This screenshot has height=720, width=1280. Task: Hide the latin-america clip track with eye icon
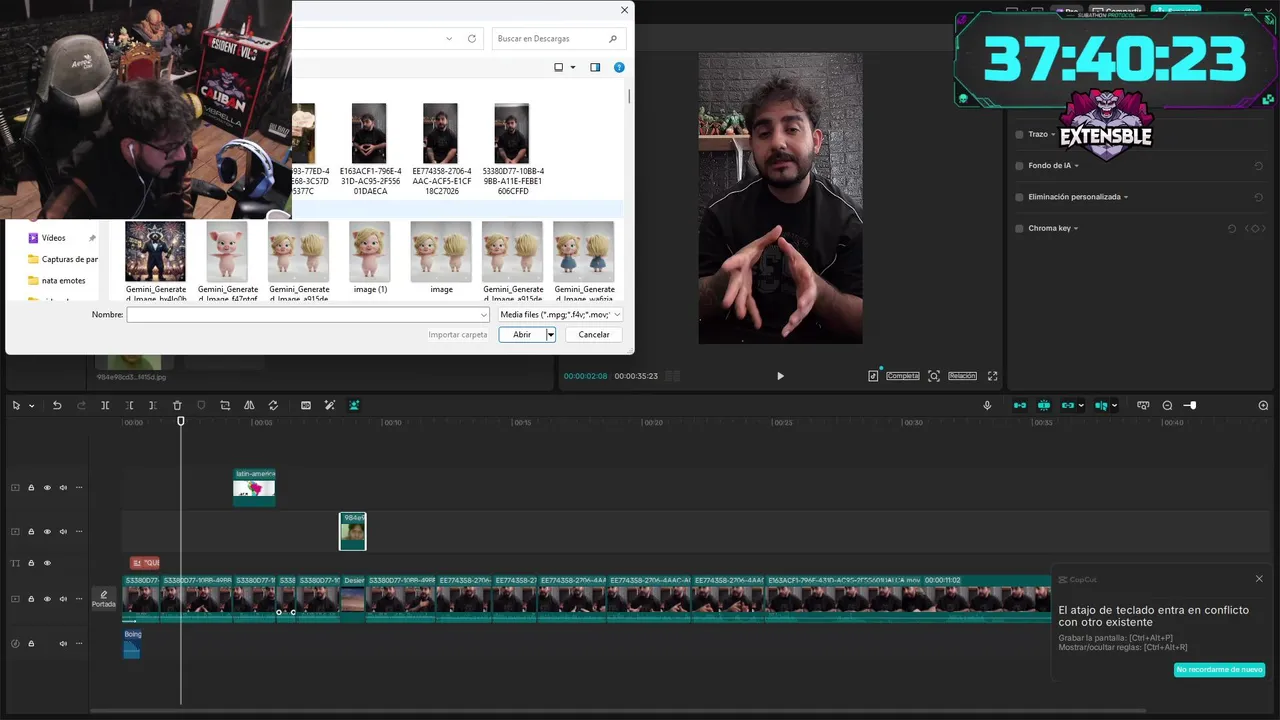(x=47, y=488)
